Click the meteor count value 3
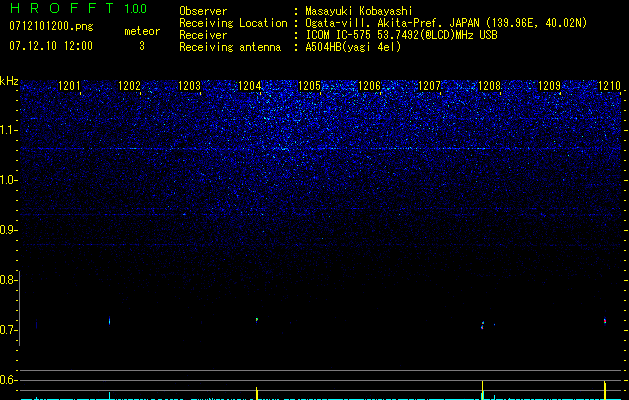Image resolution: width=629 pixels, height=400 pixels. pyautogui.click(x=142, y=46)
